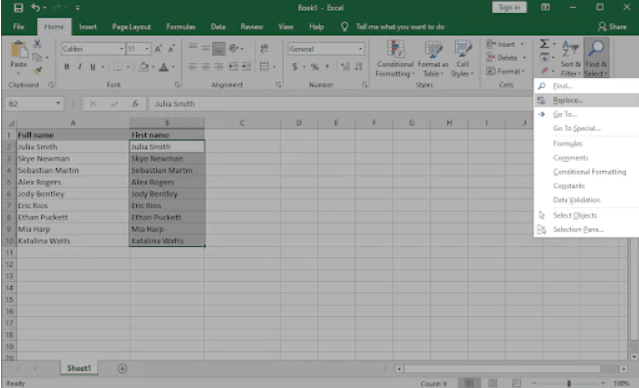Click the Fill Color bucket icon

144,67
